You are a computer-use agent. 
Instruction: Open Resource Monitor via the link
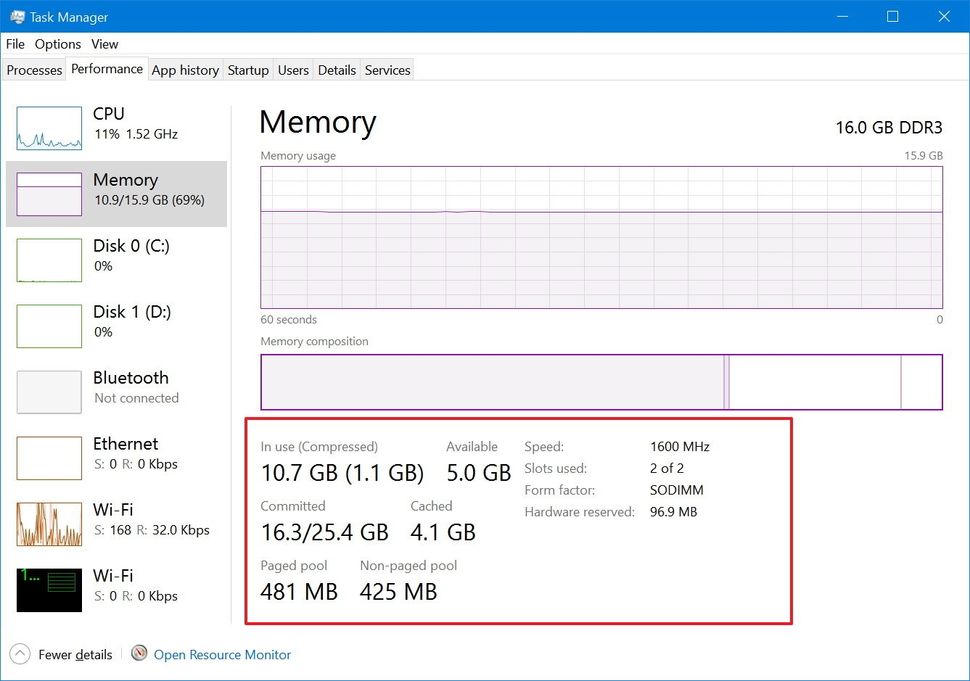click(222, 654)
